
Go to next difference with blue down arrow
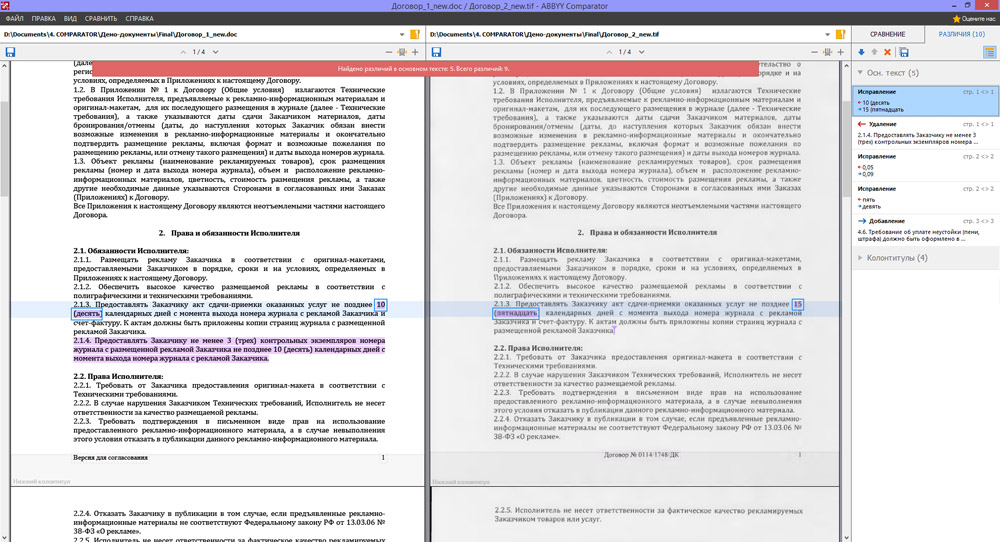pyautogui.click(x=861, y=52)
